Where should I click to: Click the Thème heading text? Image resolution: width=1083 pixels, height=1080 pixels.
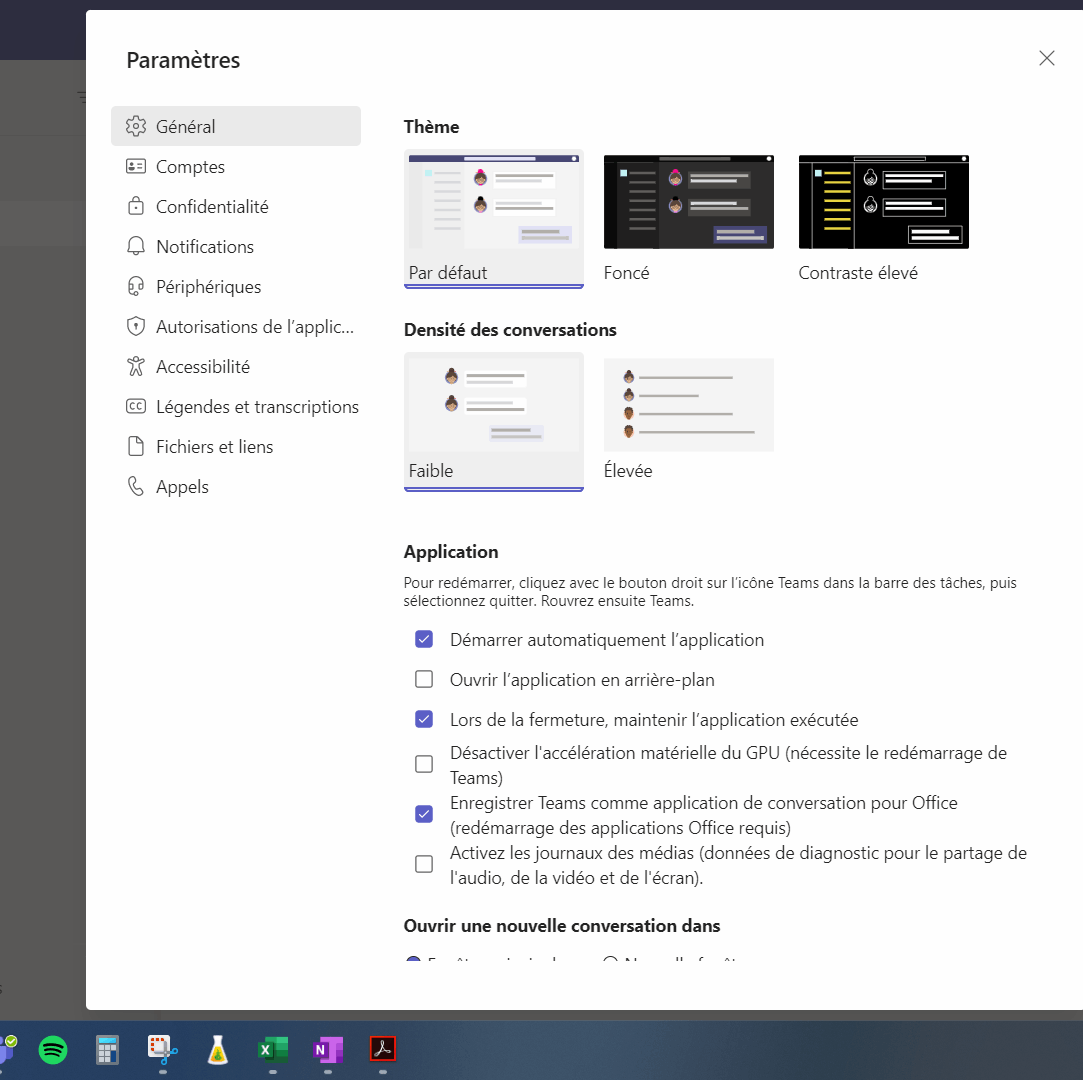431,127
